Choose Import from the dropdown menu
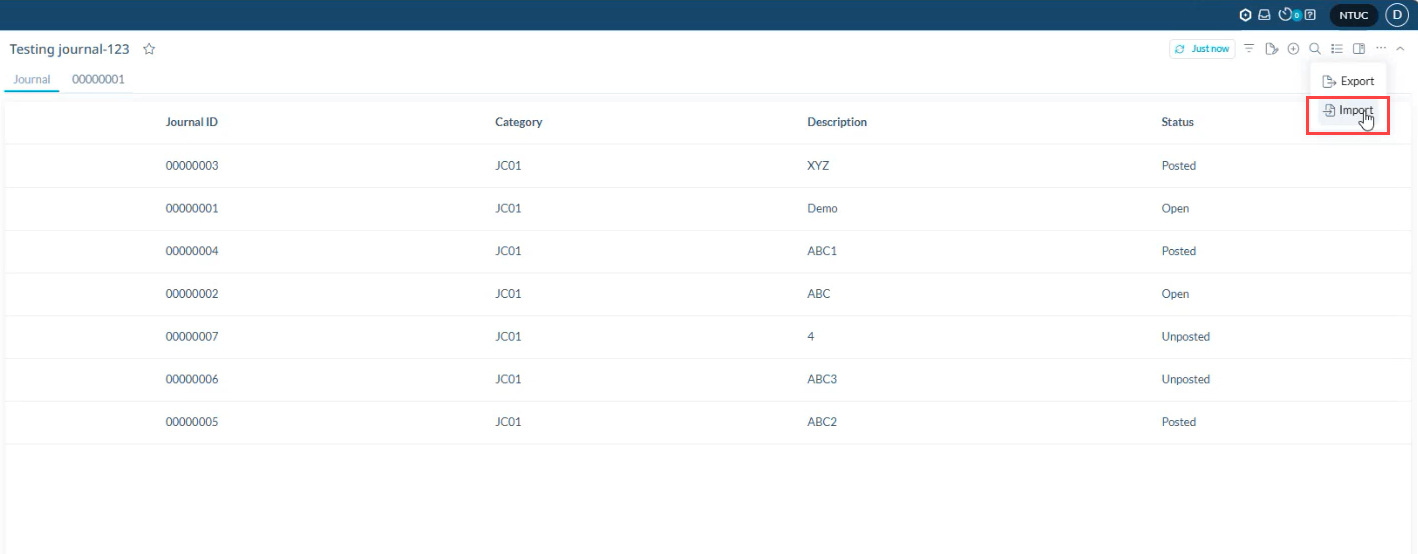 (x=1348, y=111)
